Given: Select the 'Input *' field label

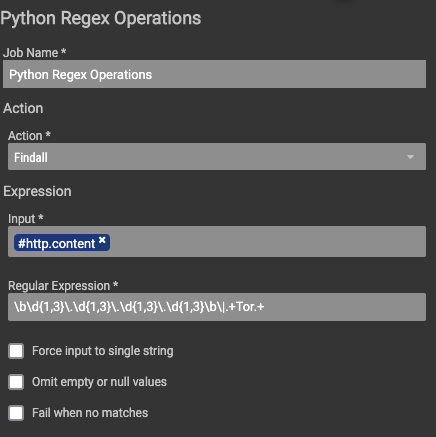Looking at the screenshot, I should [x=26, y=219].
